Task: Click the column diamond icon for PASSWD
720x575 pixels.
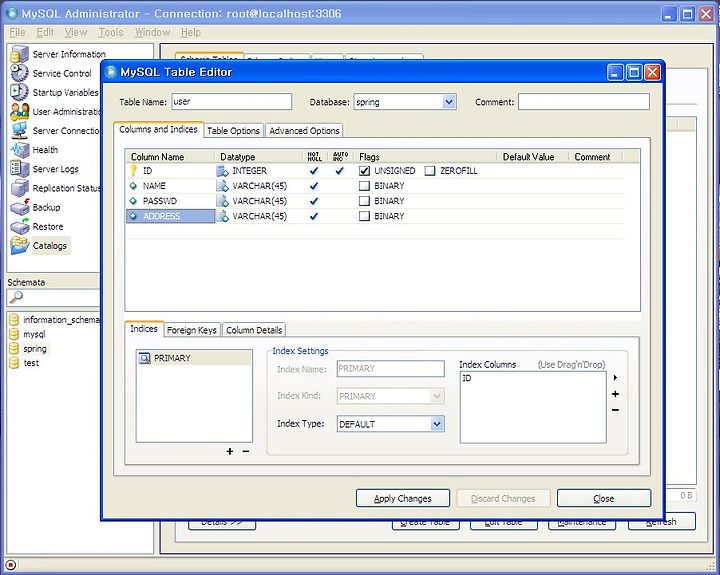Action: click(x=133, y=201)
